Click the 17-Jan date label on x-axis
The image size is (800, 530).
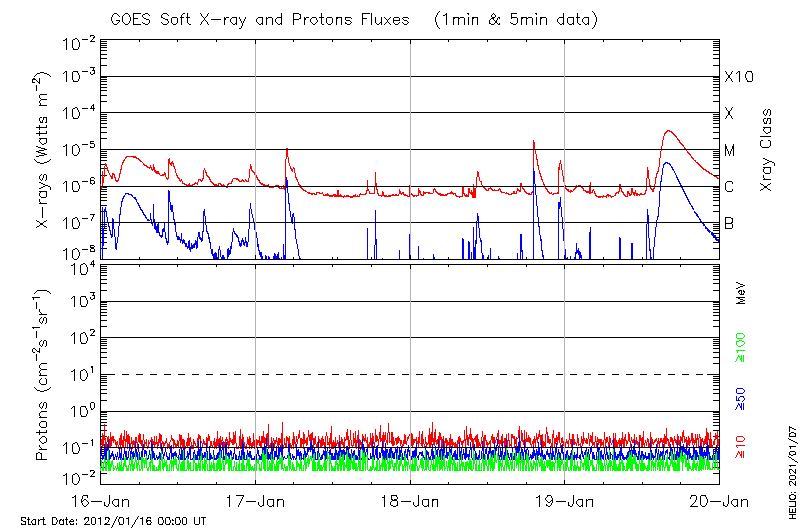pos(256,502)
